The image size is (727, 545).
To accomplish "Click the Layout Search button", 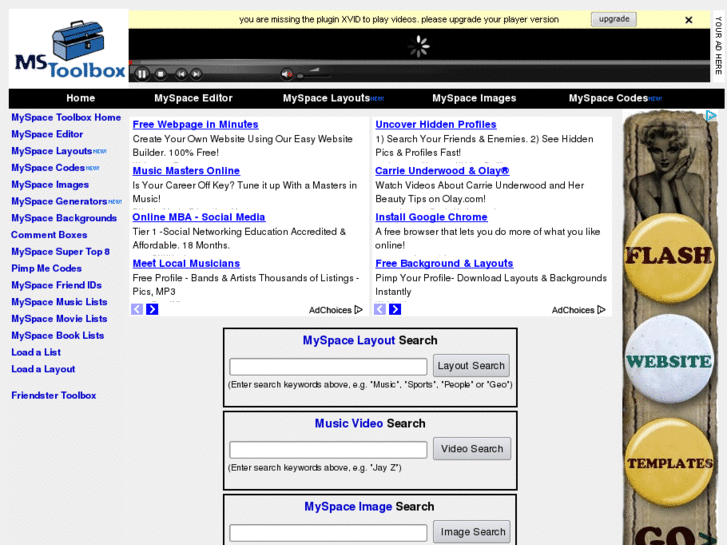I will click(471, 365).
